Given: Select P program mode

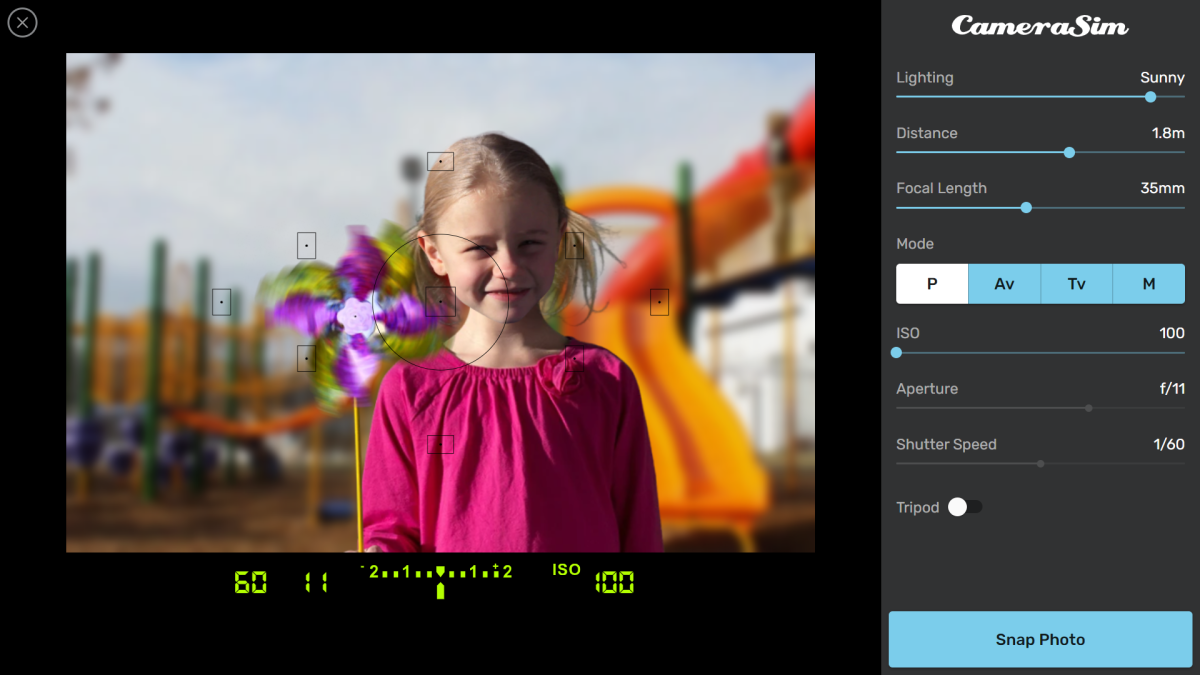Looking at the screenshot, I should [932, 284].
